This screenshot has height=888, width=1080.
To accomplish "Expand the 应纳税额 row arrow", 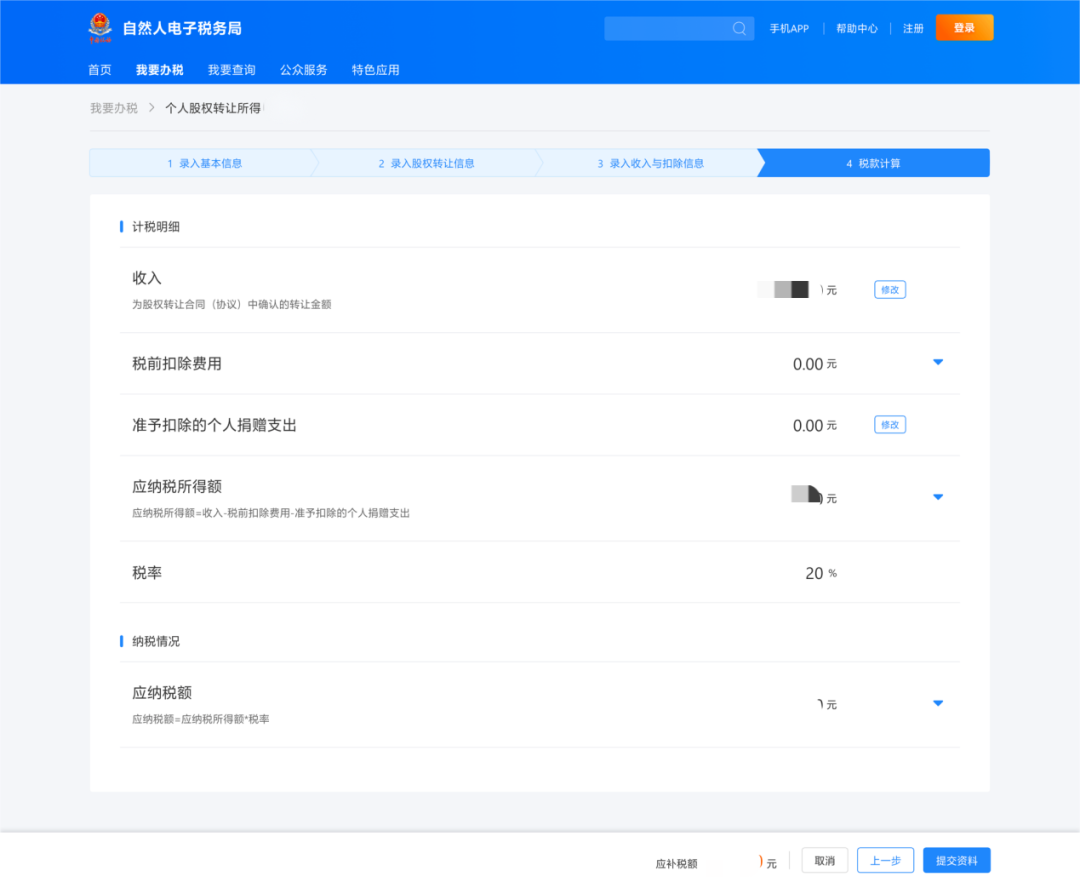I will coord(938,703).
